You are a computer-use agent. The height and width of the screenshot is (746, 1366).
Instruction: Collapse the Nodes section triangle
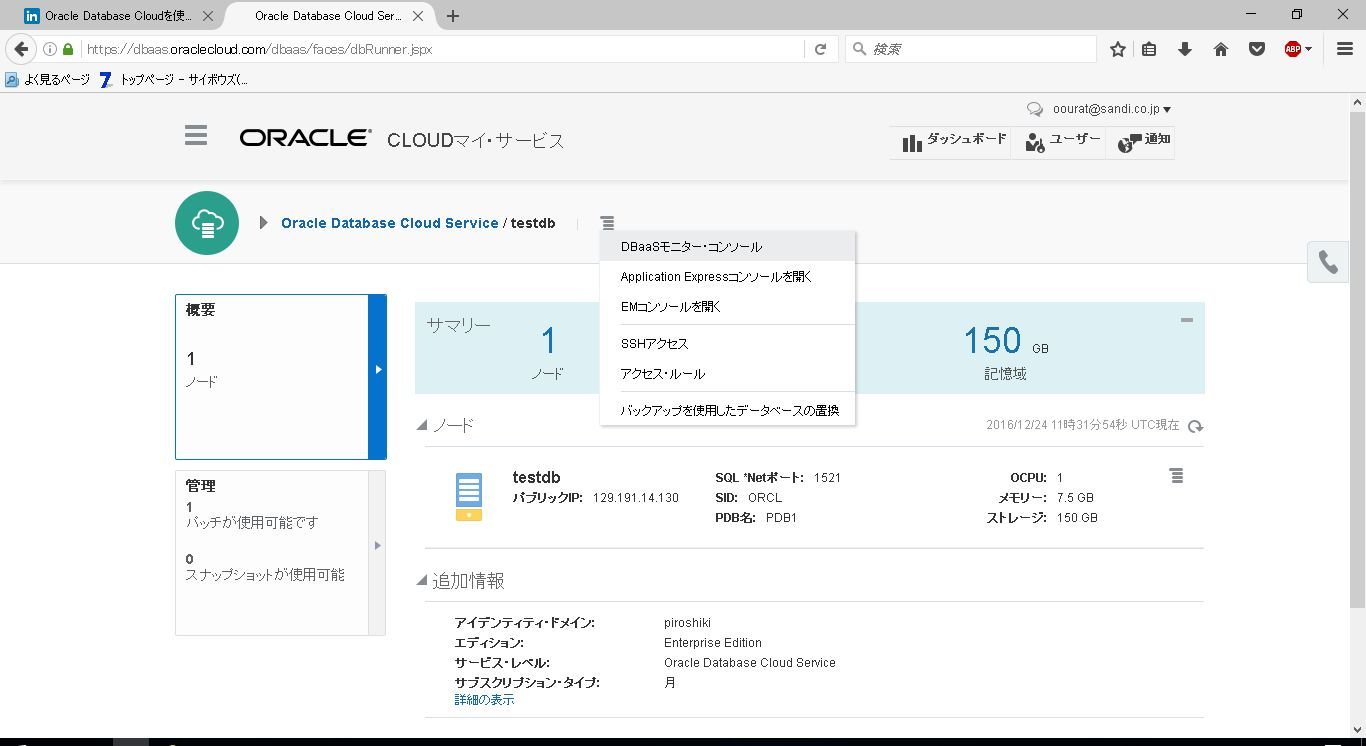click(x=422, y=426)
